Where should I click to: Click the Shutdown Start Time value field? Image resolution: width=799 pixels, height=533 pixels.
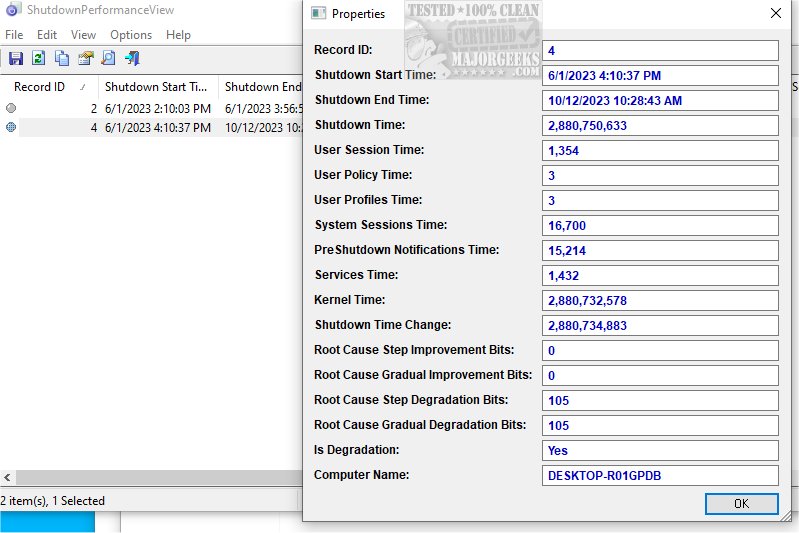point(660,75)
